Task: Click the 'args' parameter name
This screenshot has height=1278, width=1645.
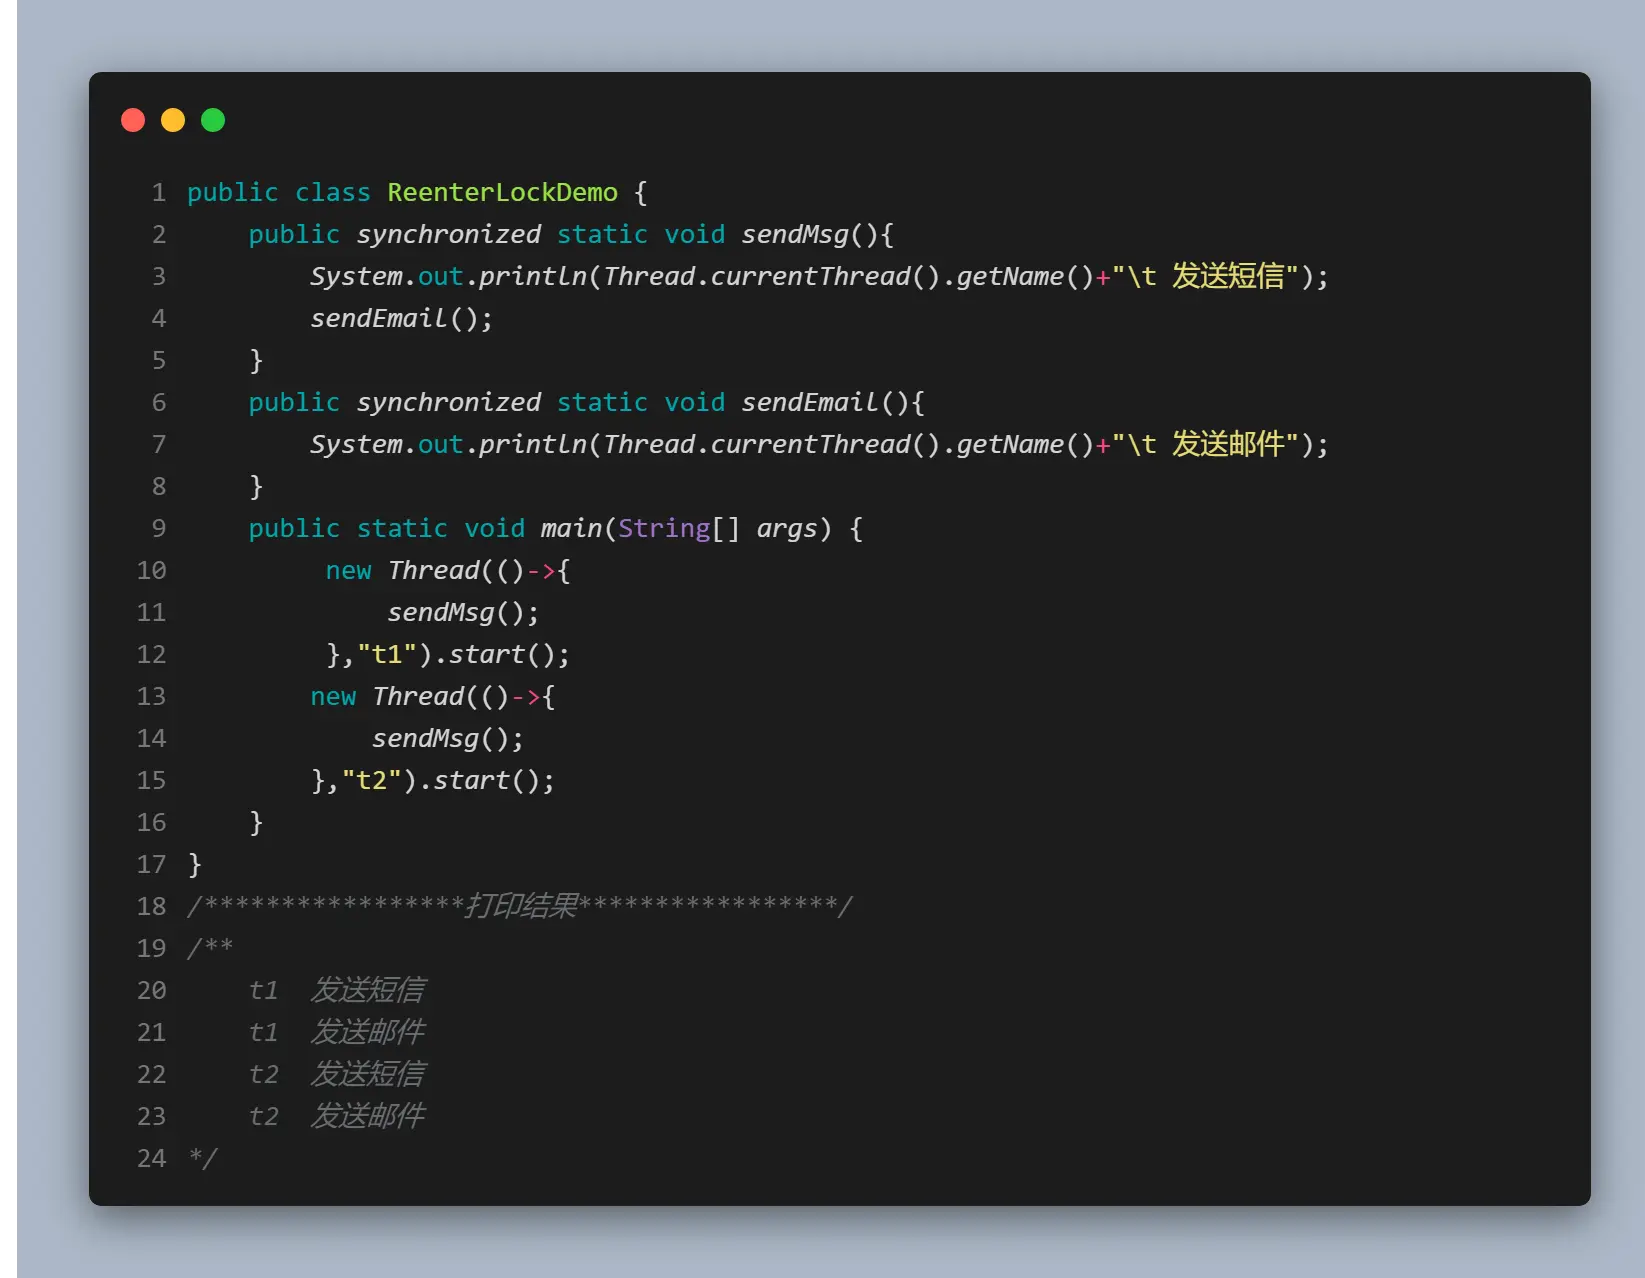Action: coord(787,528)
